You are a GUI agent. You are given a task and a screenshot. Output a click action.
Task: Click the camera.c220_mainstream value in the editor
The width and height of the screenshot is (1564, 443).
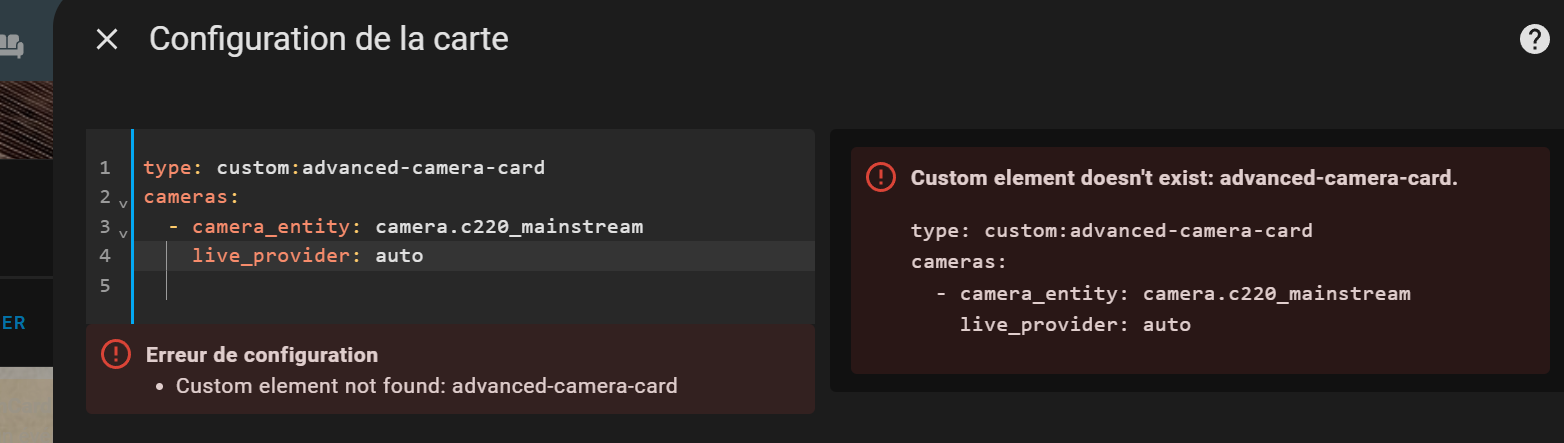pyautogui.click(x=509, y=227)
